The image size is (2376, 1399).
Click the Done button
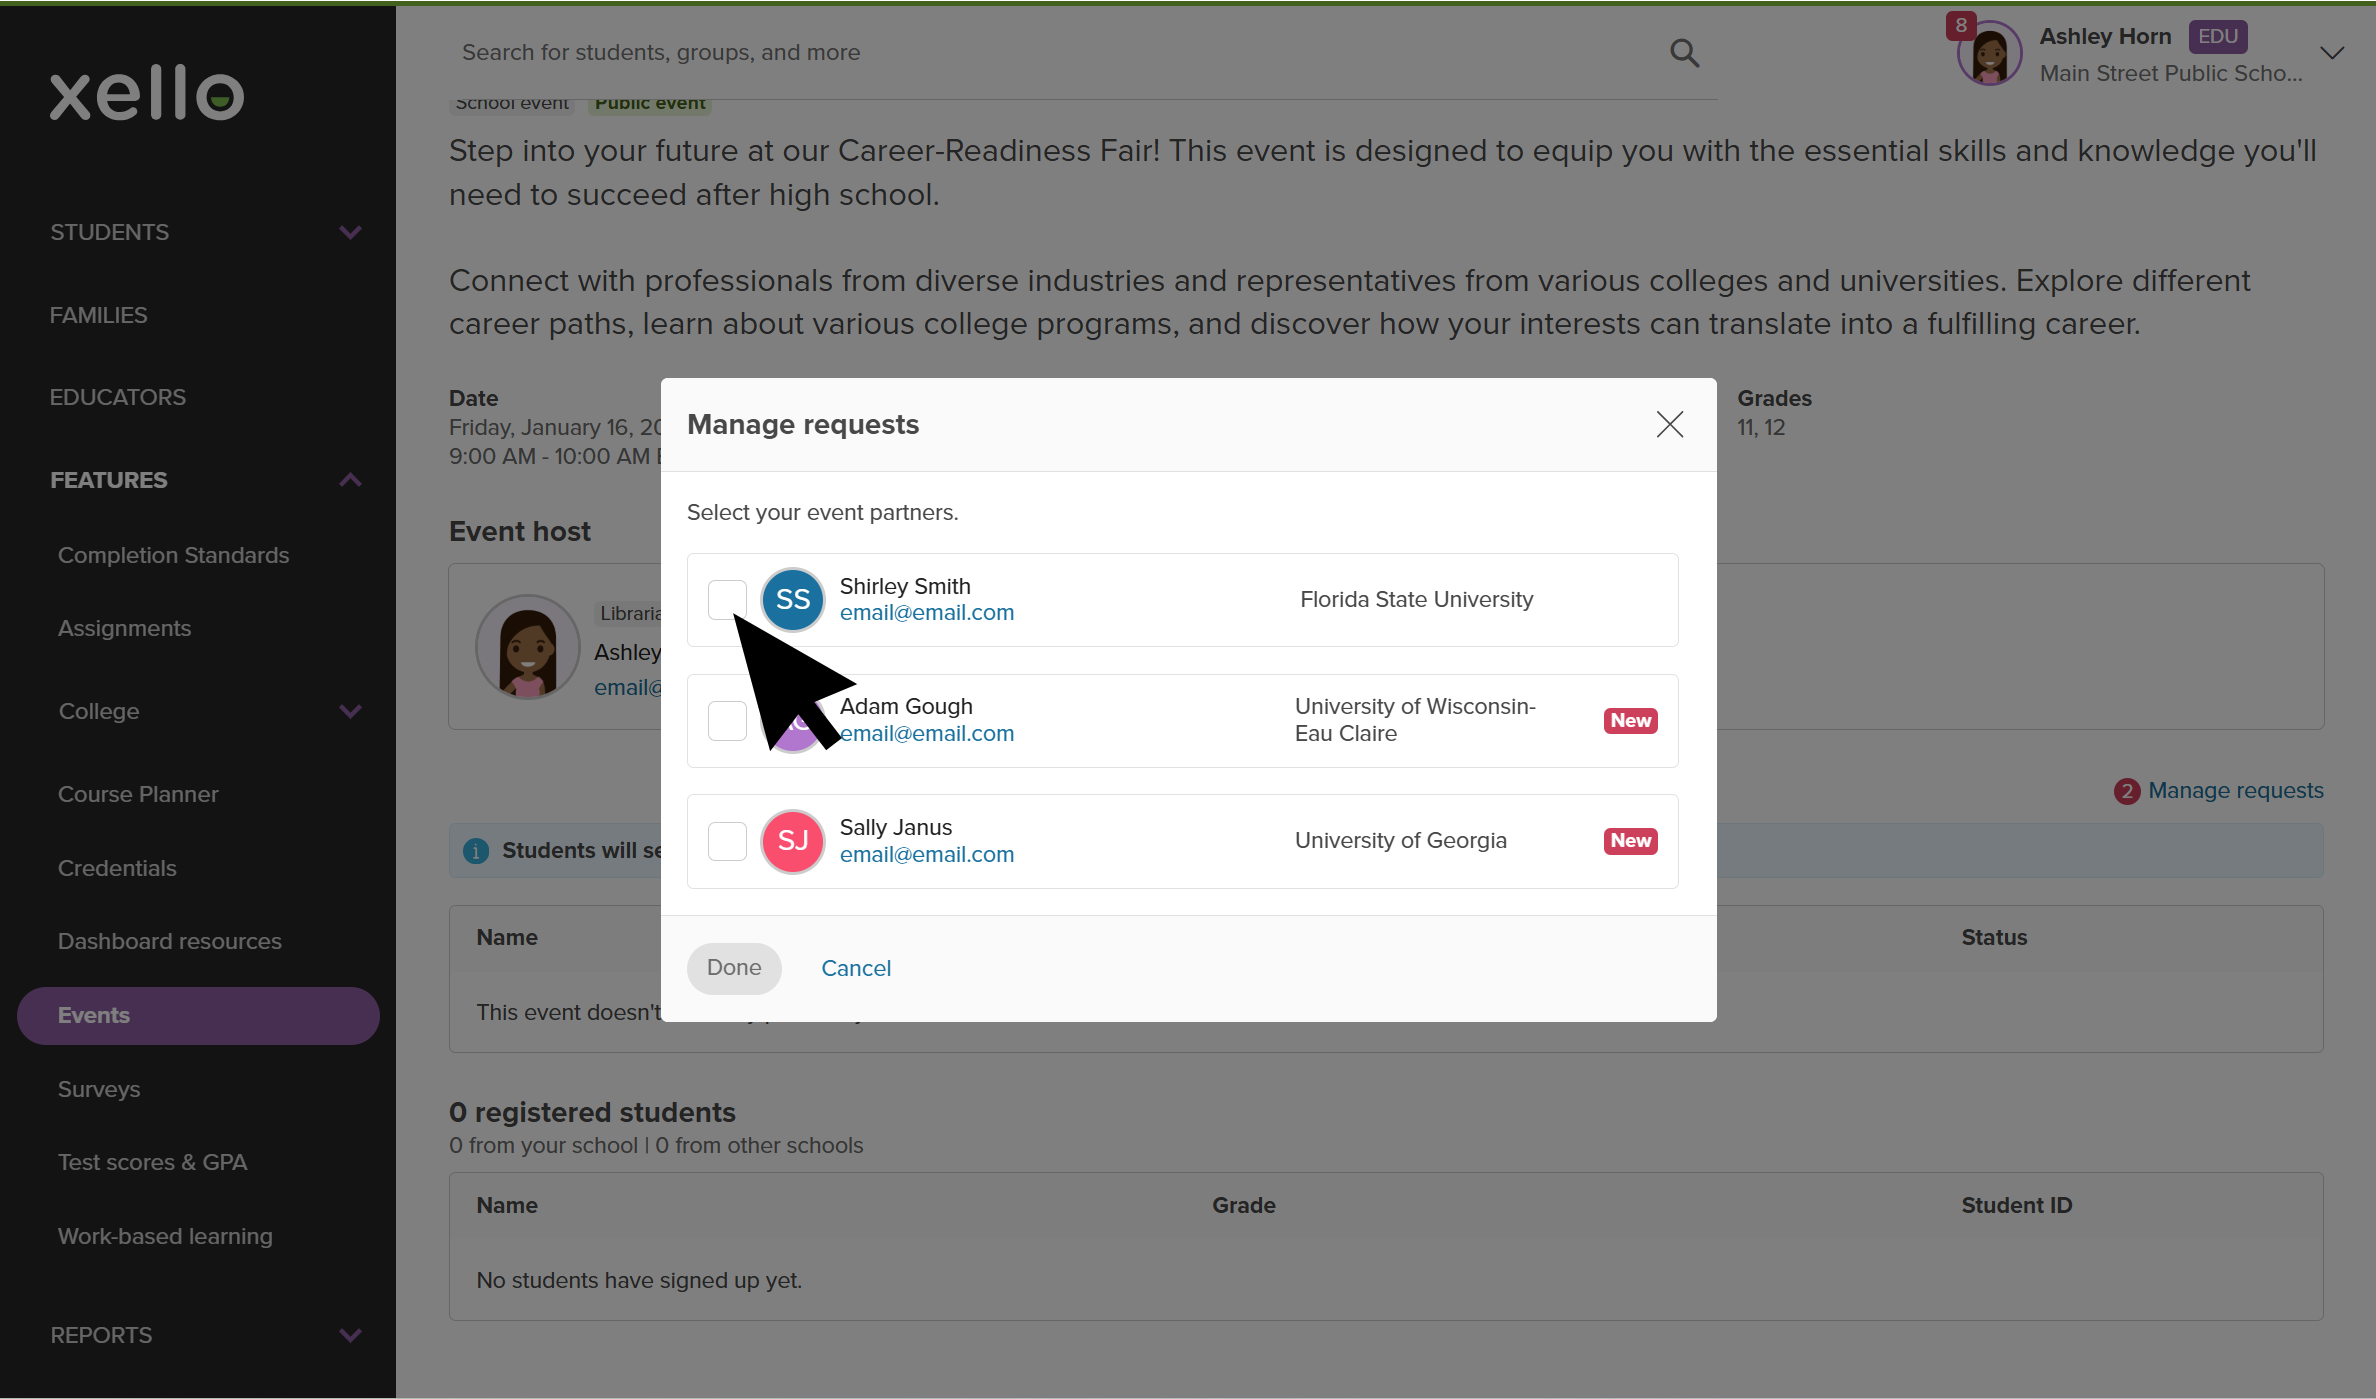click(734, 967)
